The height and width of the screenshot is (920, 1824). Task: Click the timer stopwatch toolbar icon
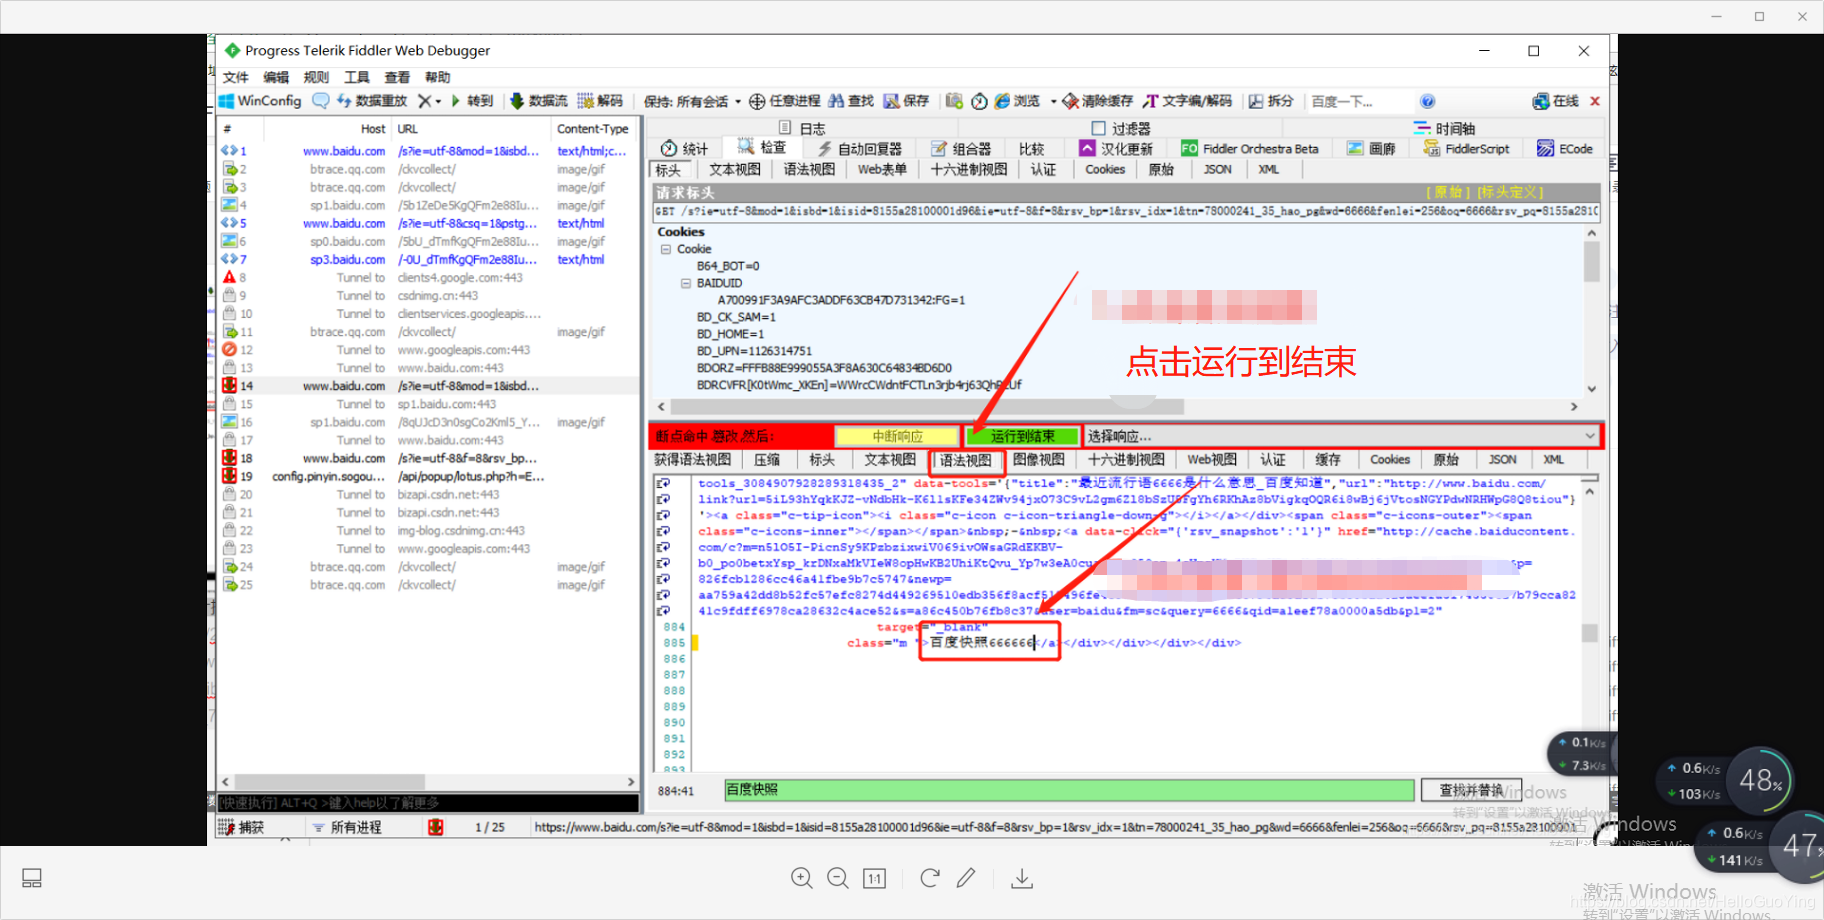pyautogui.click(x=980, y=101)
